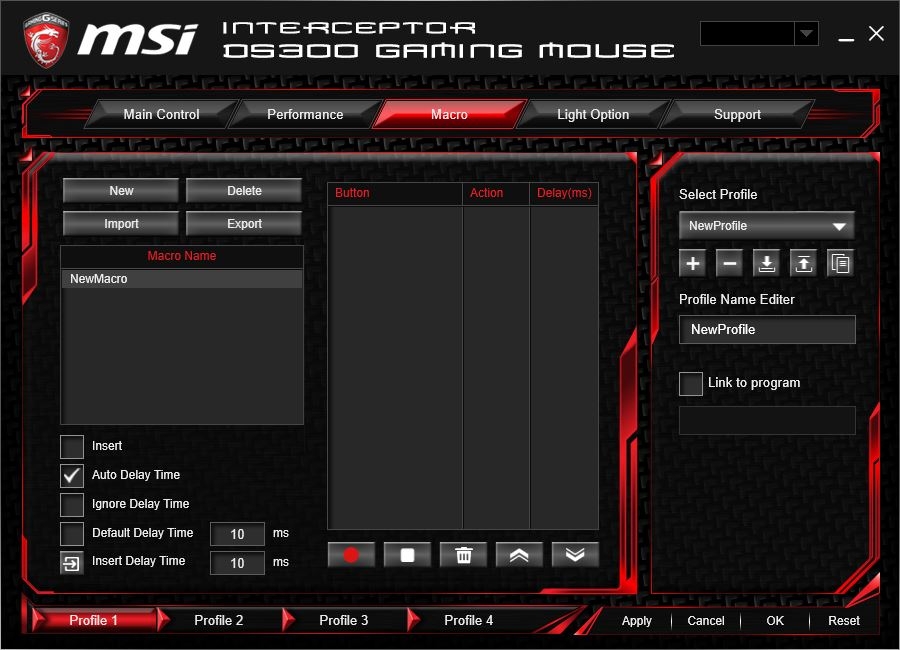900x650 pixels.
Task: Move macro step down with double chevron
Action: click(575, 555)
